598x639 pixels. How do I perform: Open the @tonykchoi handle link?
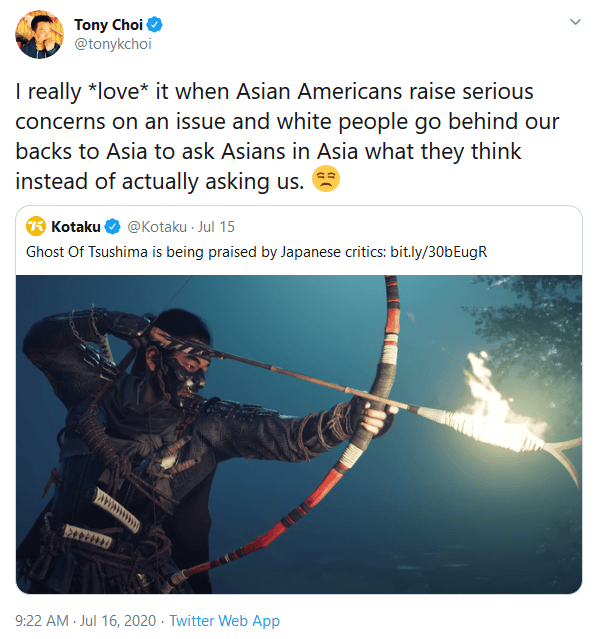(113, 44)
